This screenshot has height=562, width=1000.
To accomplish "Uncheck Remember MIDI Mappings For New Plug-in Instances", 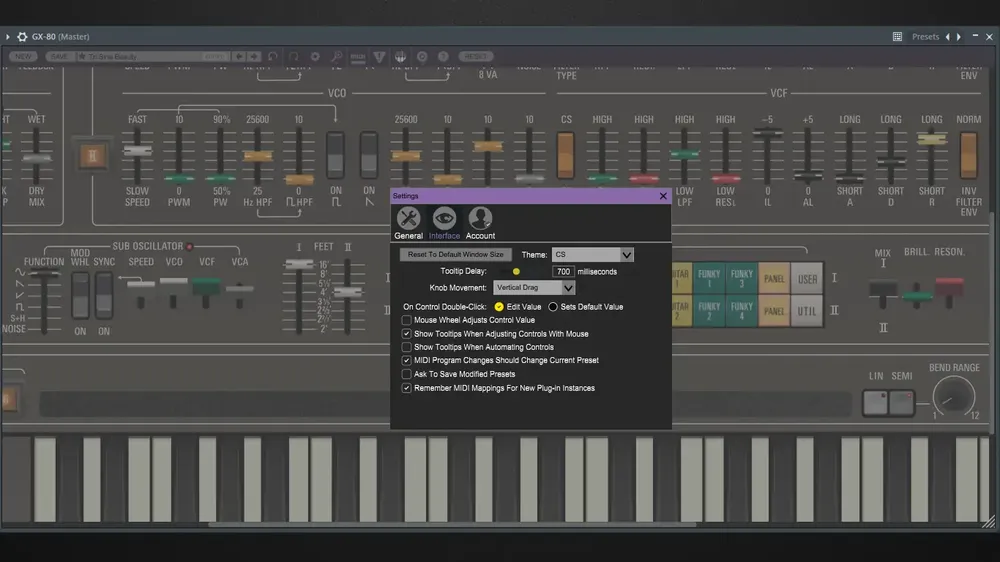I will [x=406, y=388].
